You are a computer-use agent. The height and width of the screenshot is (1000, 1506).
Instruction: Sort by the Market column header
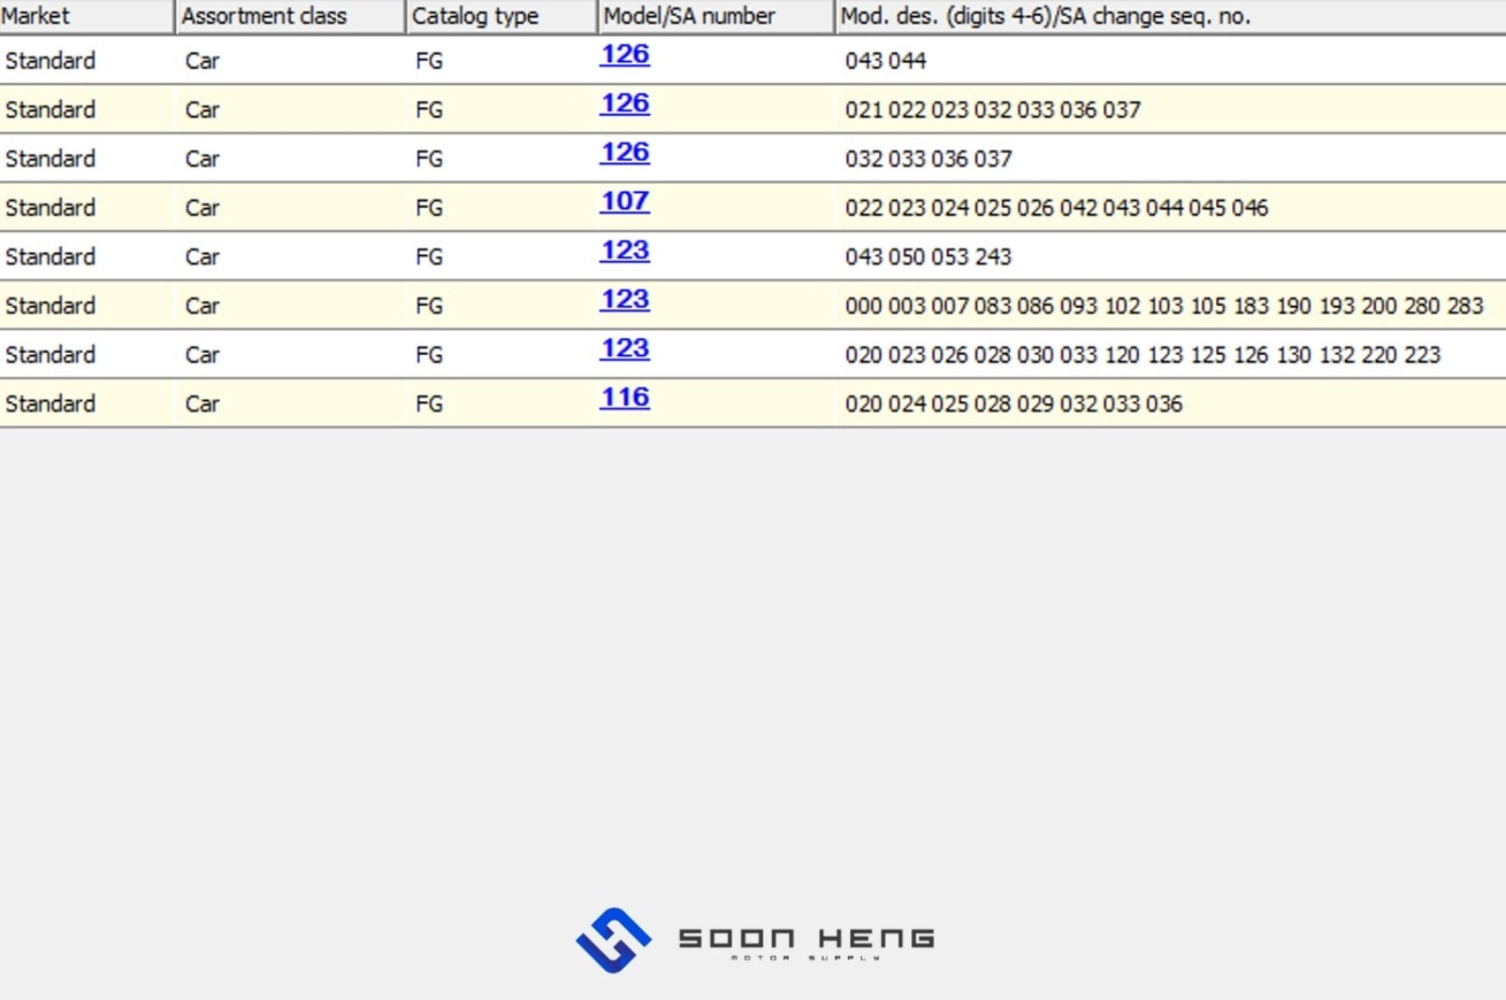click(x=87, y=16)
